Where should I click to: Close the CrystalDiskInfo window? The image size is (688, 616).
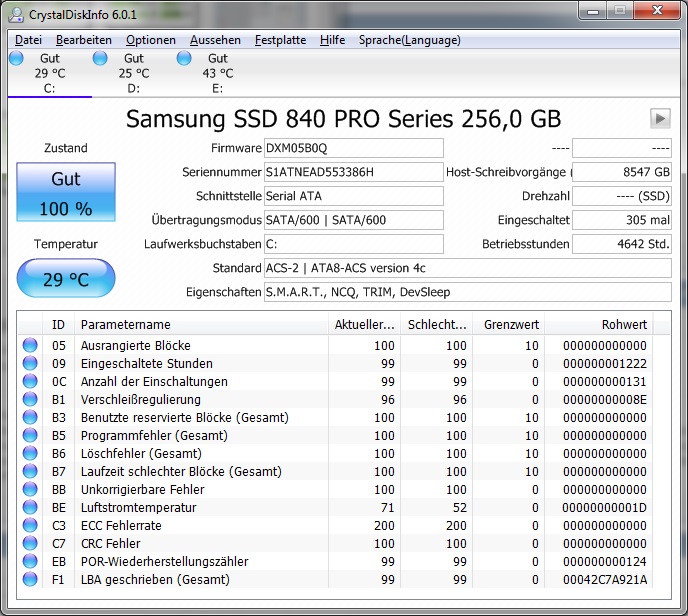pyautogui.click(x=657, y=11)
